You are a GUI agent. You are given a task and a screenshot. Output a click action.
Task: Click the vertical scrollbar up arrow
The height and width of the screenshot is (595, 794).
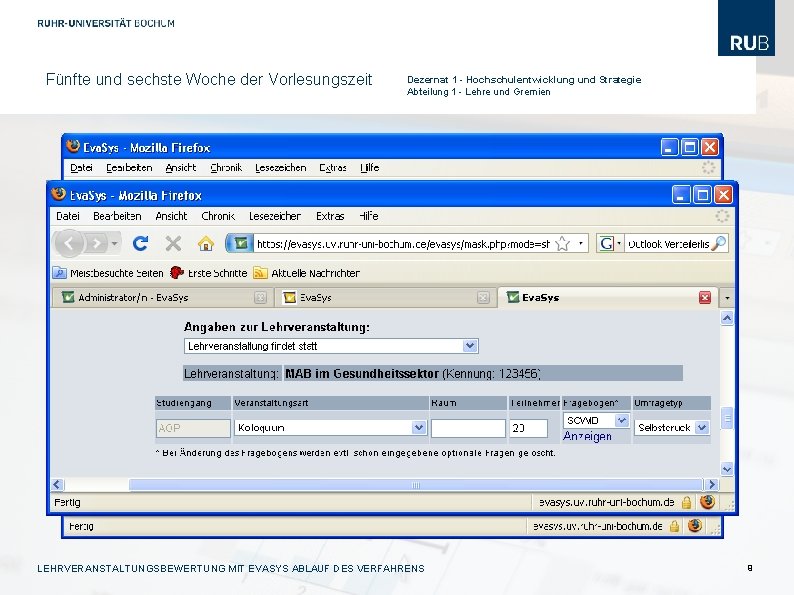click(727, 318)
